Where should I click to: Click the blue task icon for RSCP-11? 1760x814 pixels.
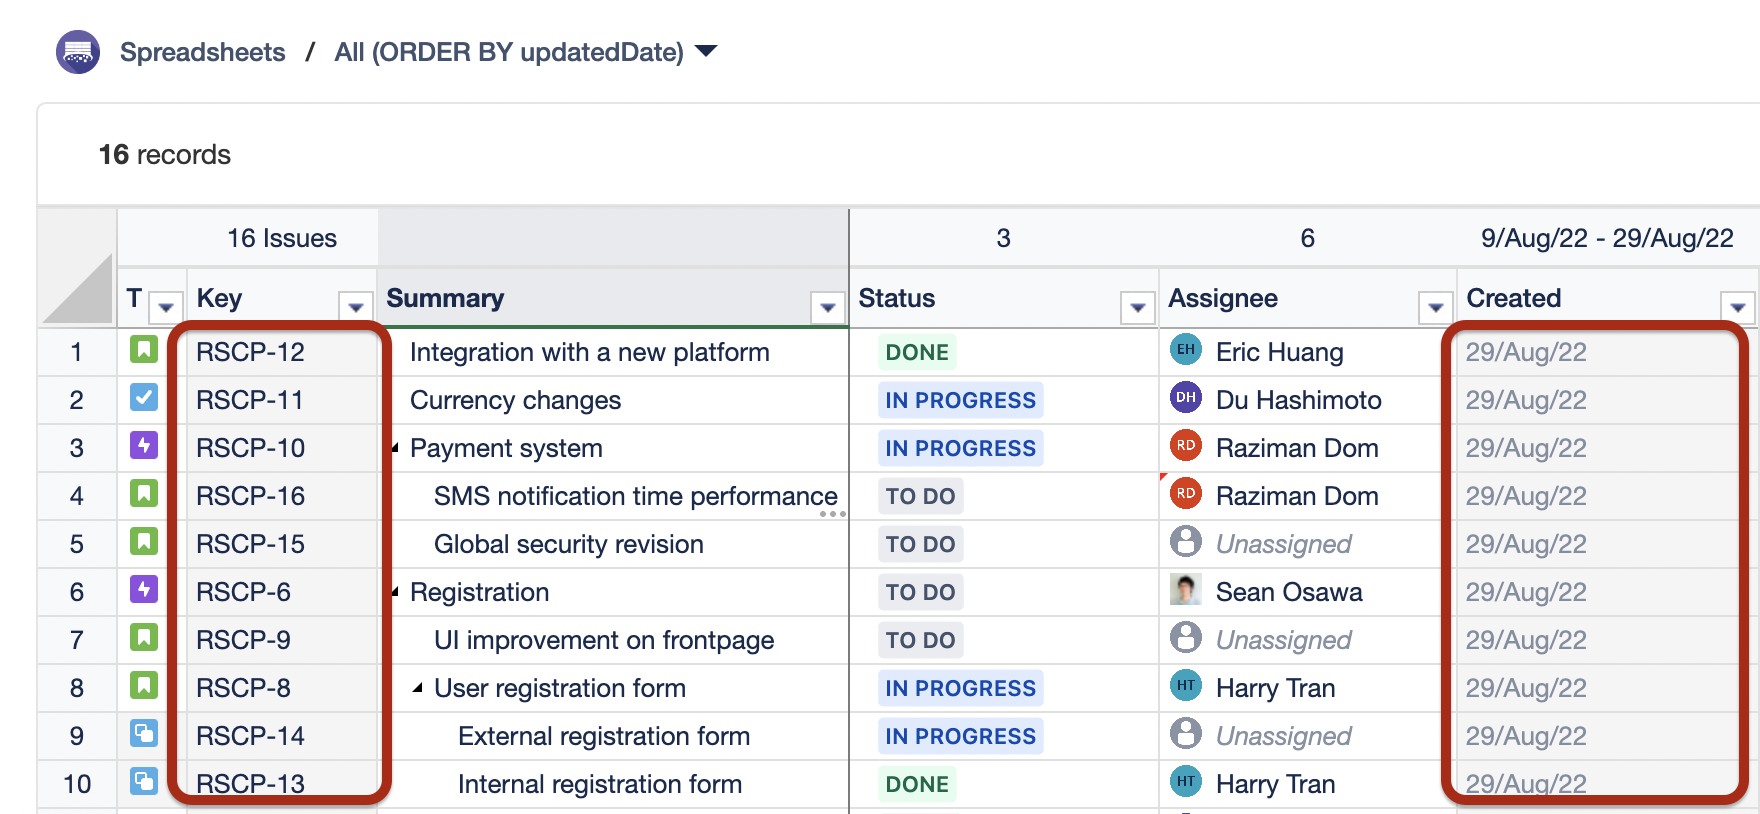(x=144, y=398)
